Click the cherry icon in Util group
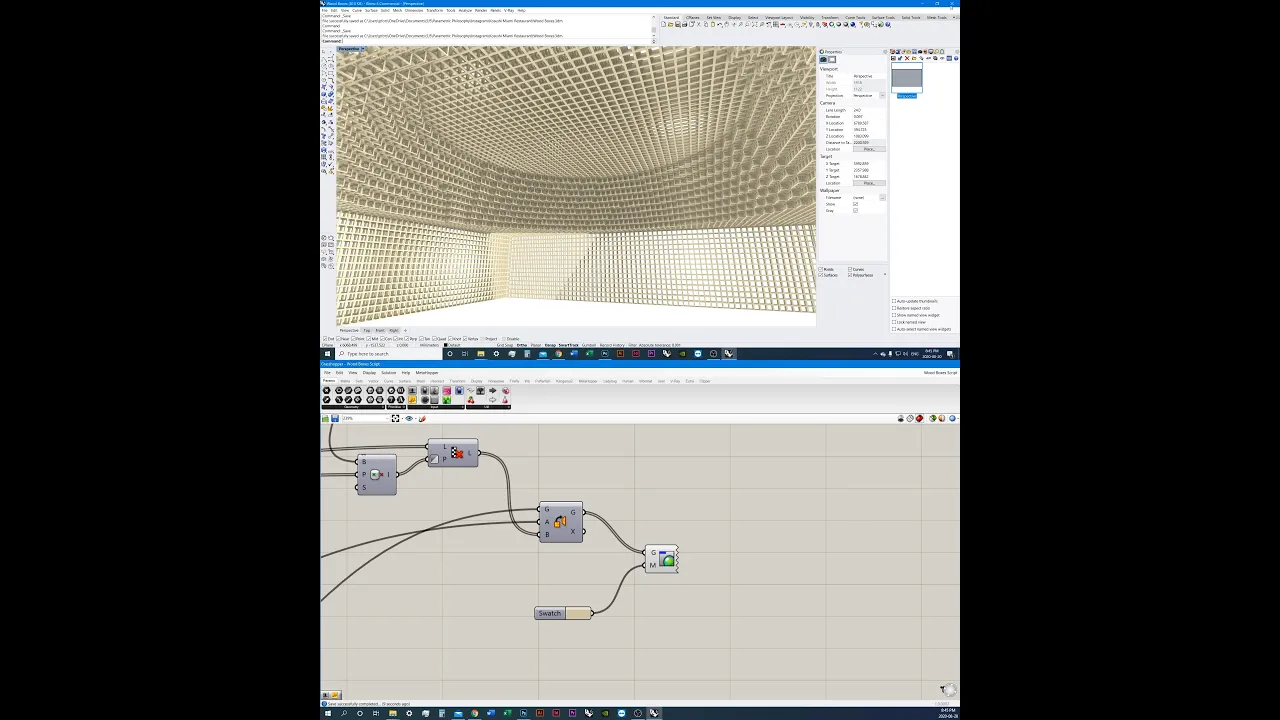The width and height of the screenshot is (1280, 720). coord(471,400)
